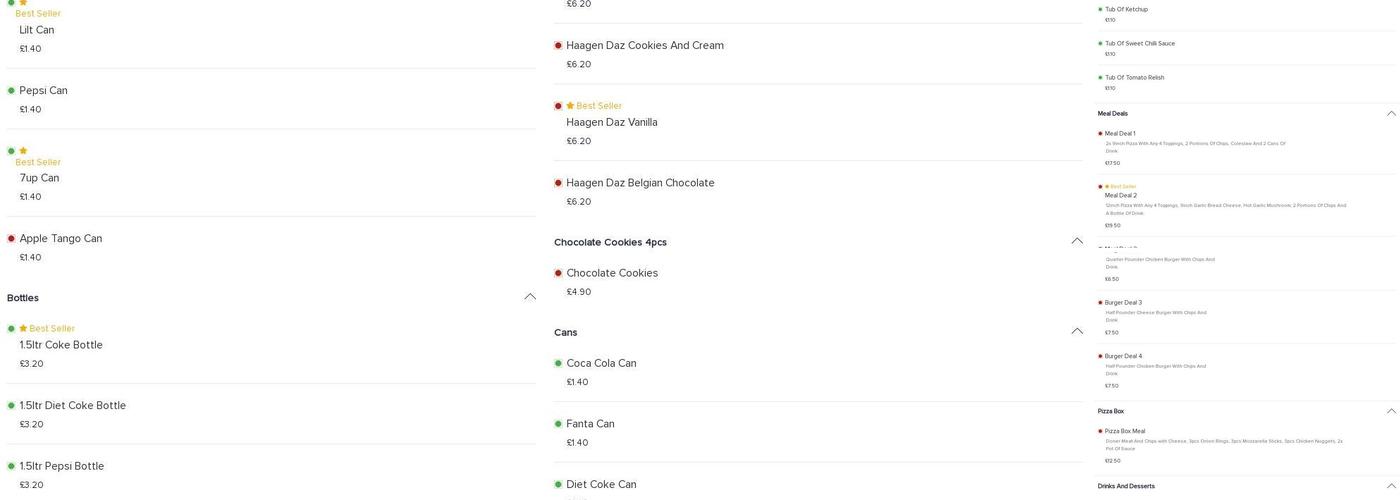Select the Diet Coke Can item
This screenshot has height=500, width=1400.
pos(601,485)
